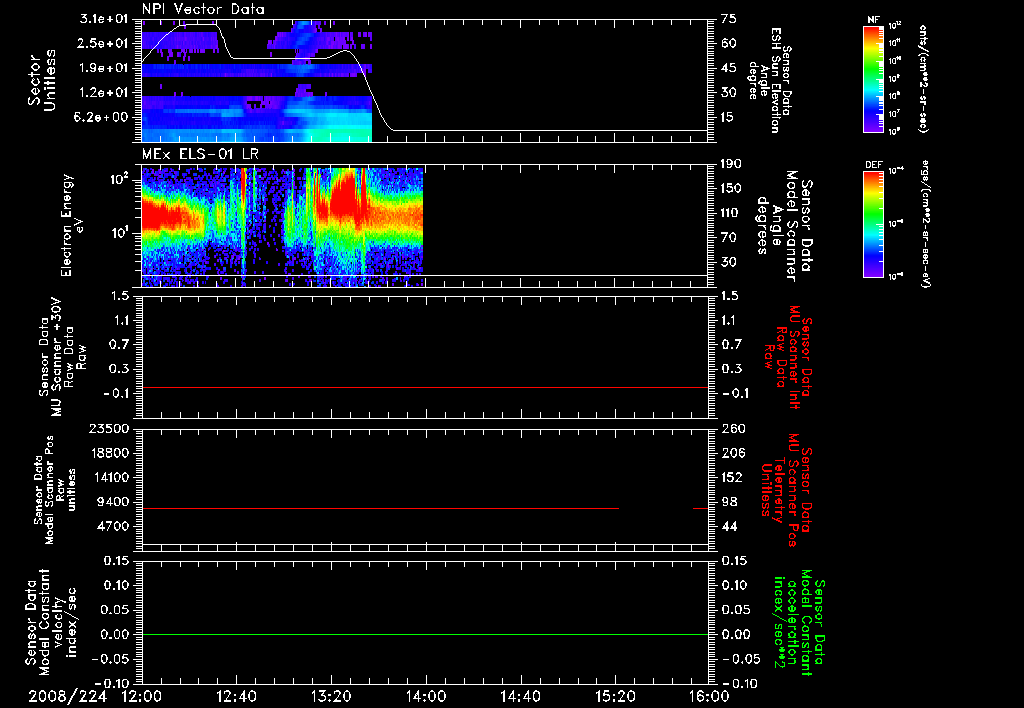1024x708 pixels.
Task: Click the 'NPI Vector Data' panel title
Action: pyautogui.click(x=203, y=9)
